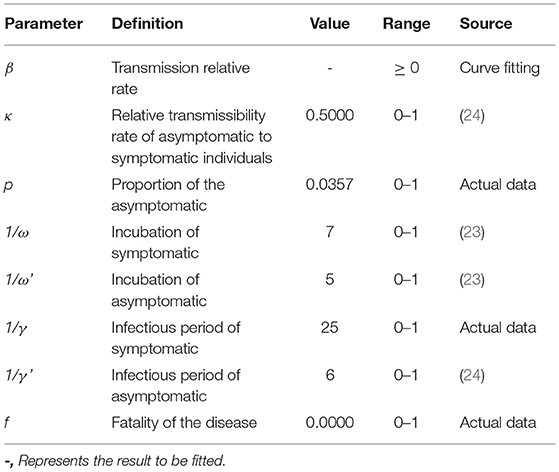Click the Parameter column header
The width and height of the screenshot is (559, 472).
tap(43, 24)
